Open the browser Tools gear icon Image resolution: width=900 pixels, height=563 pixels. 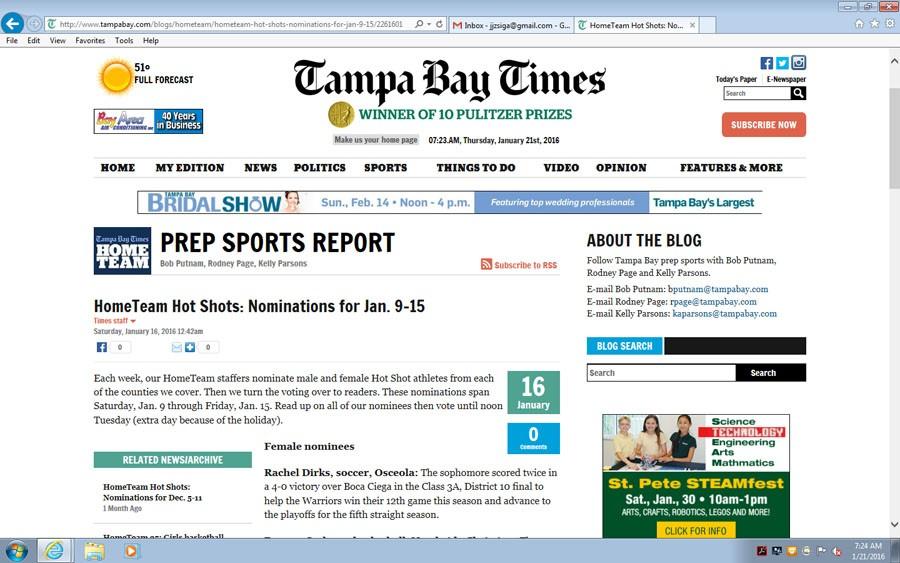(890, 24)
